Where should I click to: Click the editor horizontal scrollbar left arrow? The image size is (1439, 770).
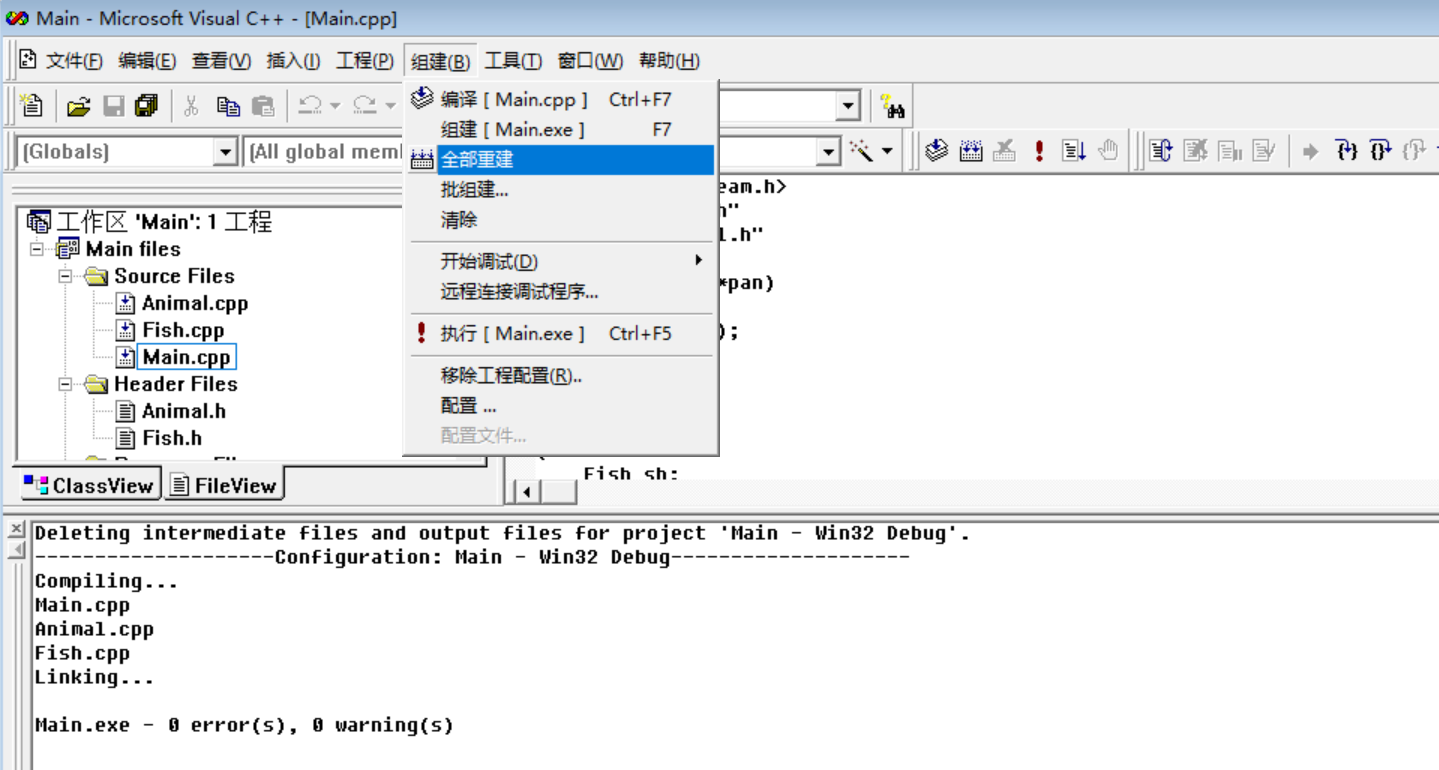(526, 491)
